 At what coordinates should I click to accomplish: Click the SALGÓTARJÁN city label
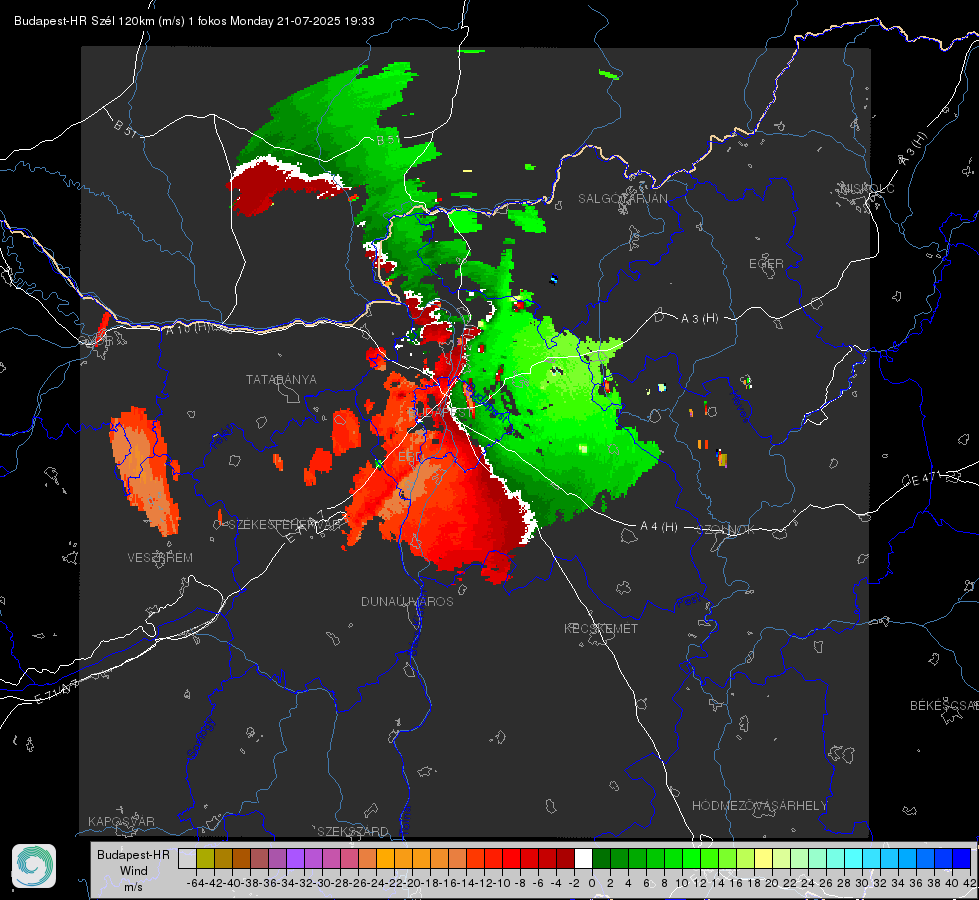622,199
